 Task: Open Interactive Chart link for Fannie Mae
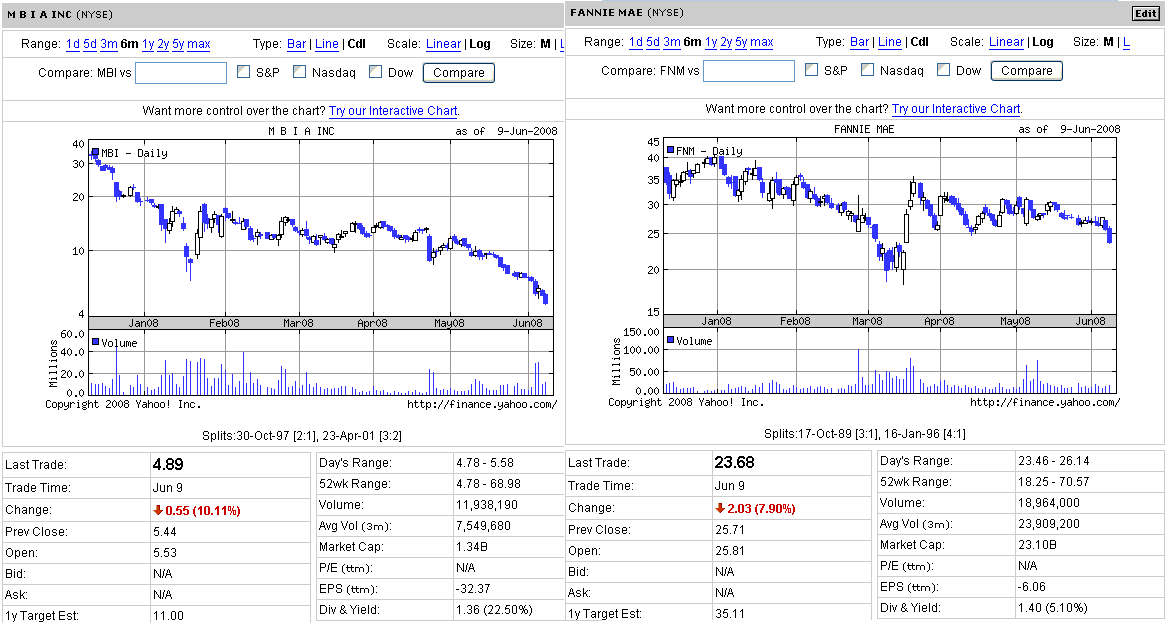click(x=956, y=109)
